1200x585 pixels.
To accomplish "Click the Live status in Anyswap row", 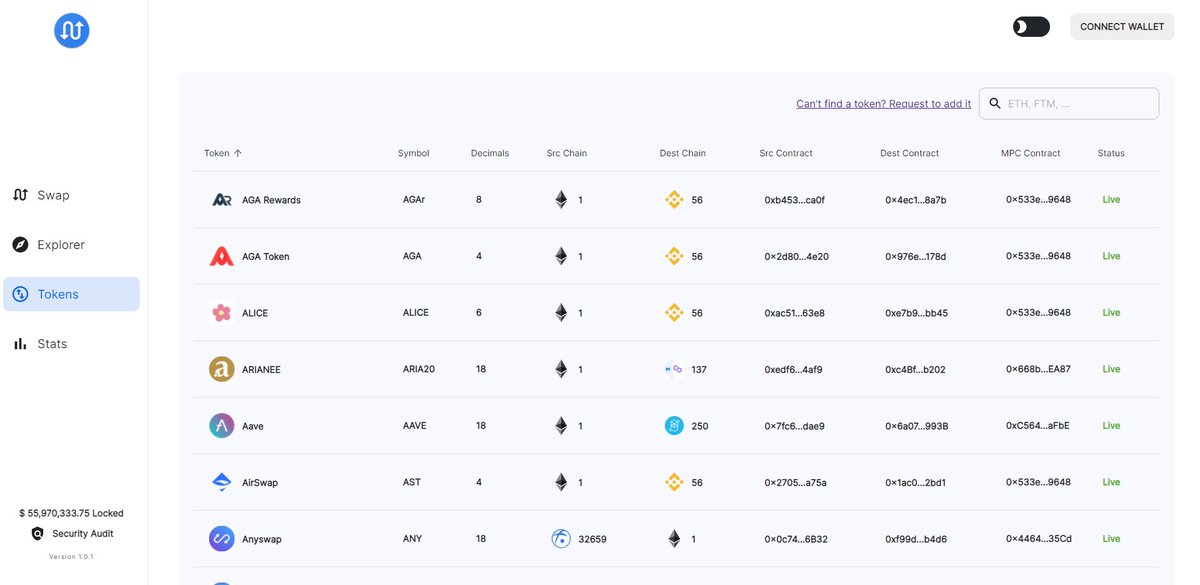I will [1111, 539].
